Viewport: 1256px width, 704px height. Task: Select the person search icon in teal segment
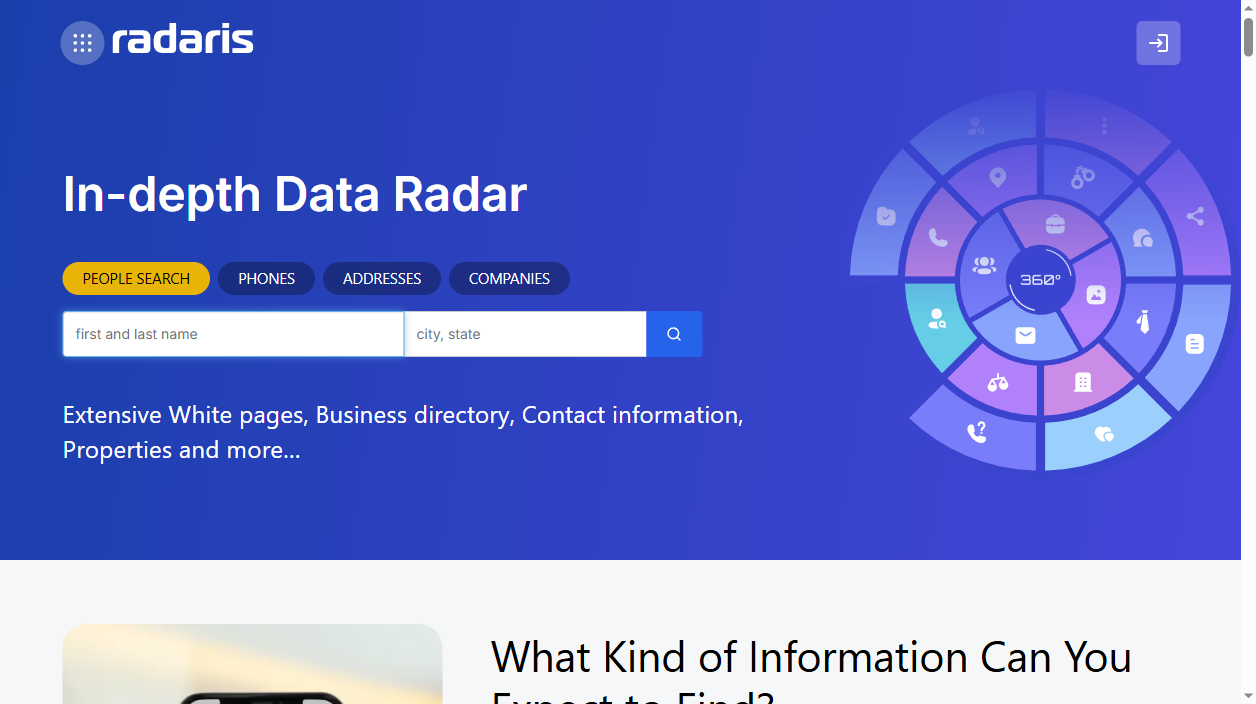(x=938, y=319)
